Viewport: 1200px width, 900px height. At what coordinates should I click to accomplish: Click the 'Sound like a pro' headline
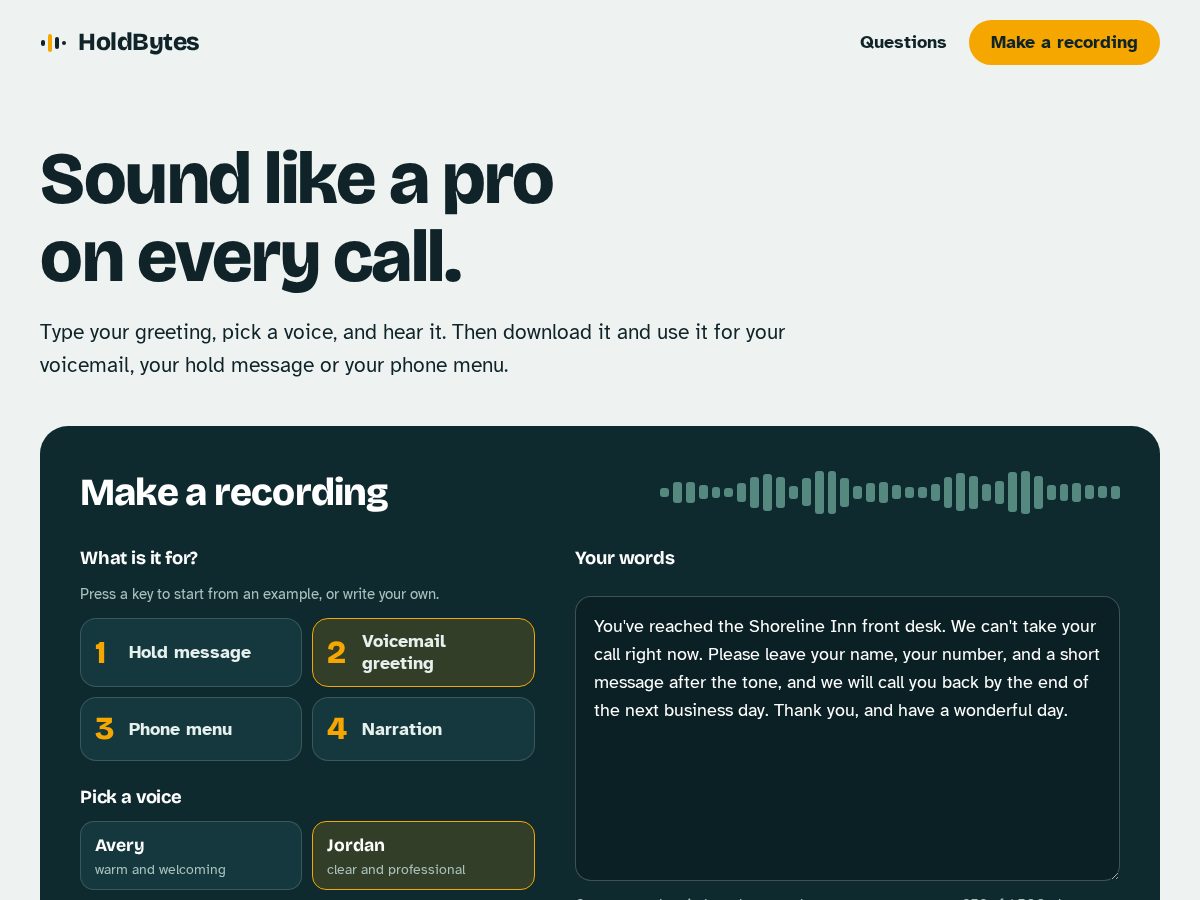pyautogui.click(x=297, y=217)
